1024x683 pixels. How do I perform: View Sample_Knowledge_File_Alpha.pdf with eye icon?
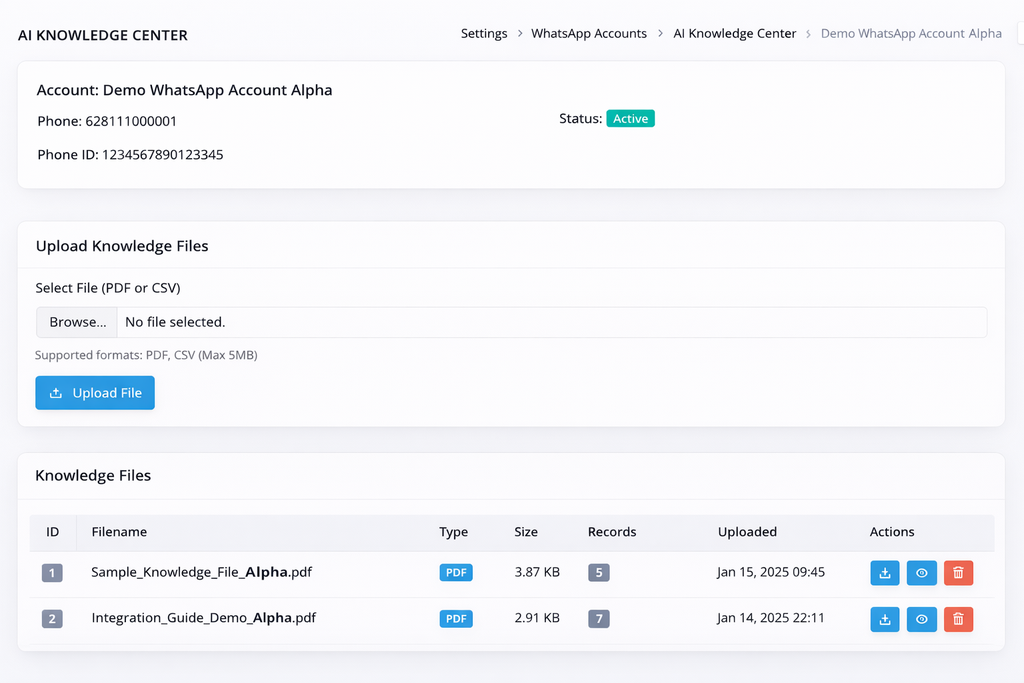[921, 573]
